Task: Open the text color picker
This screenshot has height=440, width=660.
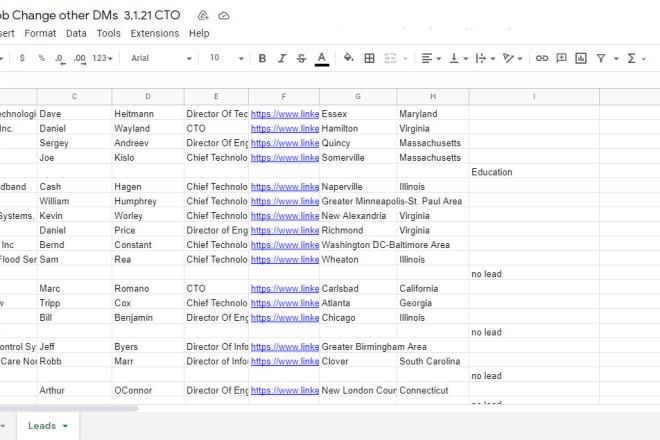Action: coord(322,58)
